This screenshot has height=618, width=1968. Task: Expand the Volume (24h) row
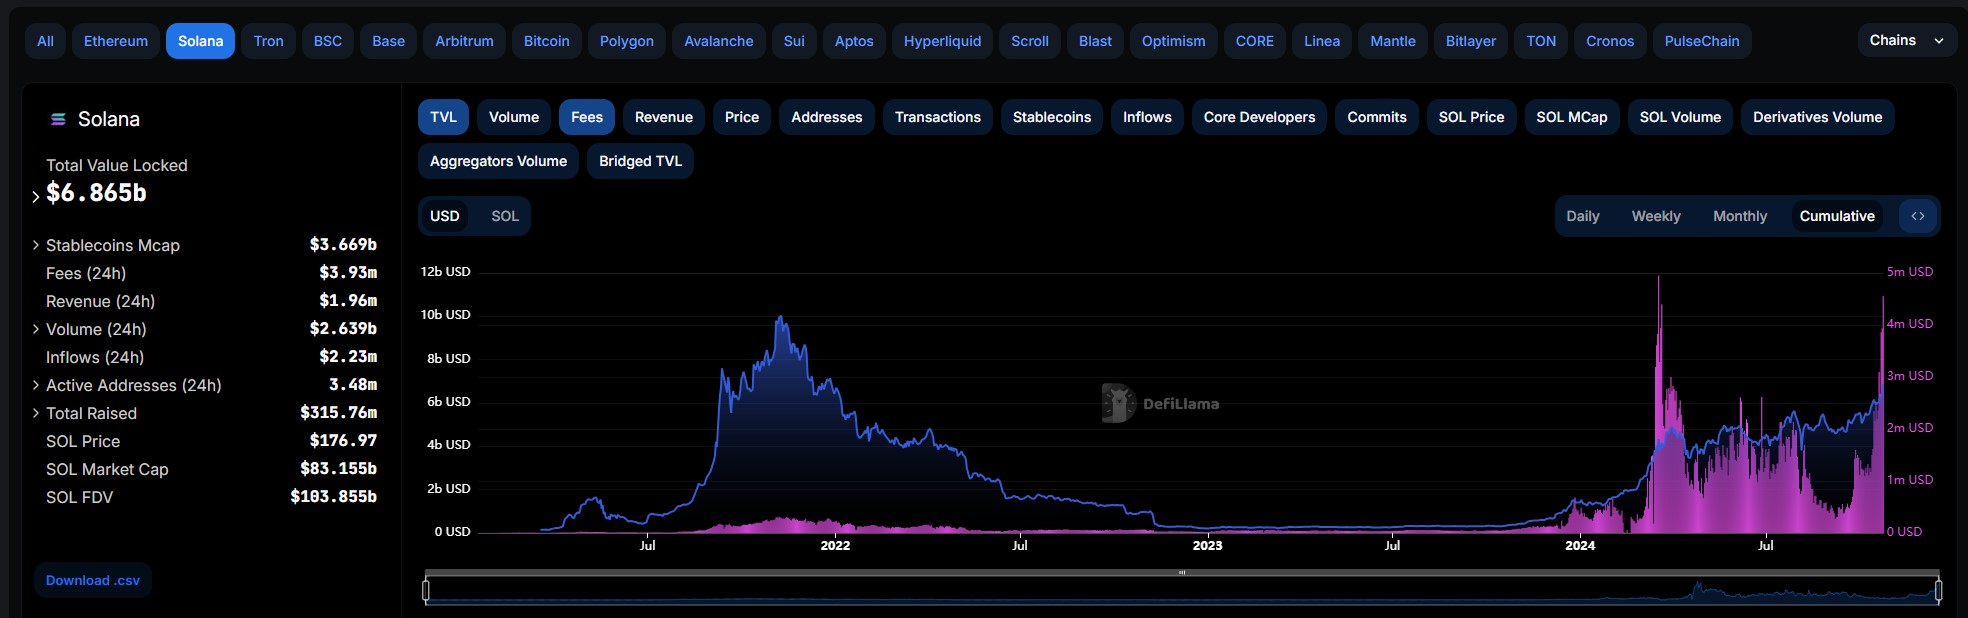(x=36, y=329)
